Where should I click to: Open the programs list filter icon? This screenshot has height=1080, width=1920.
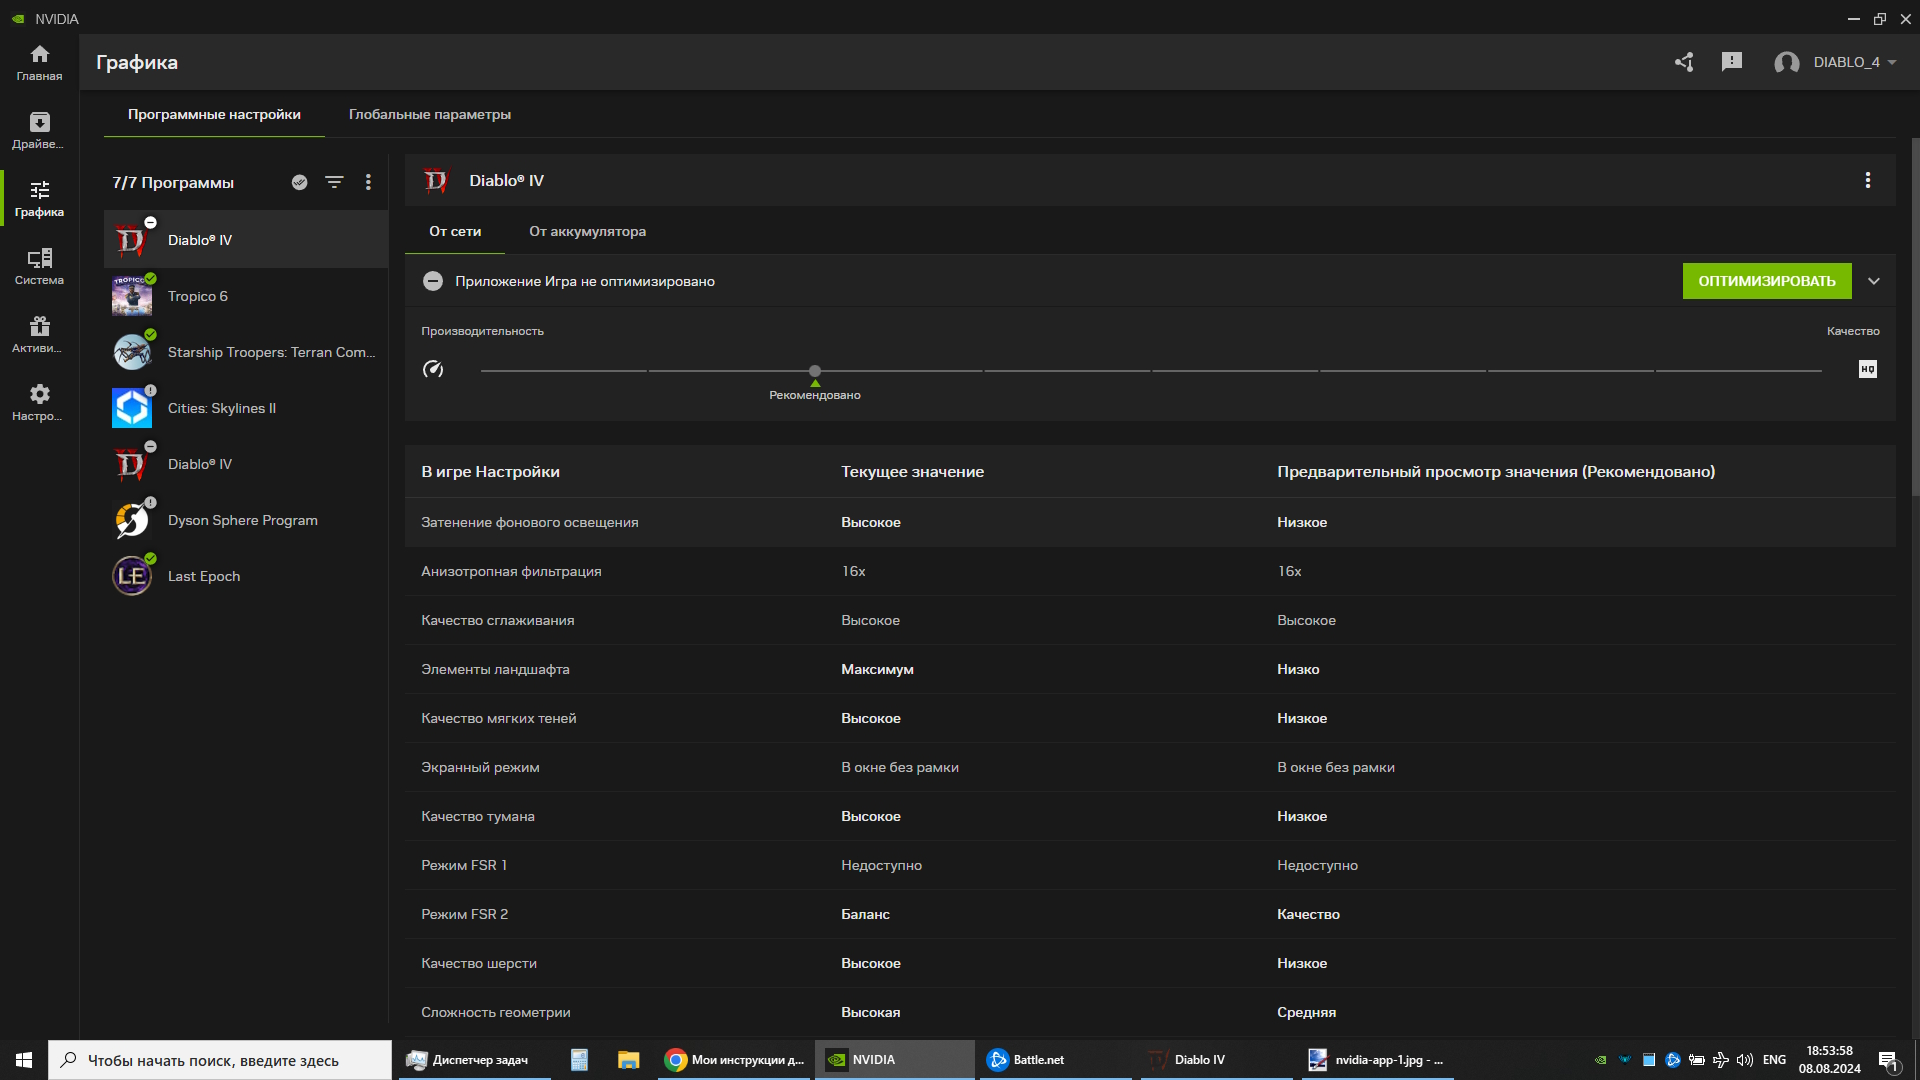tap(334, 182)
